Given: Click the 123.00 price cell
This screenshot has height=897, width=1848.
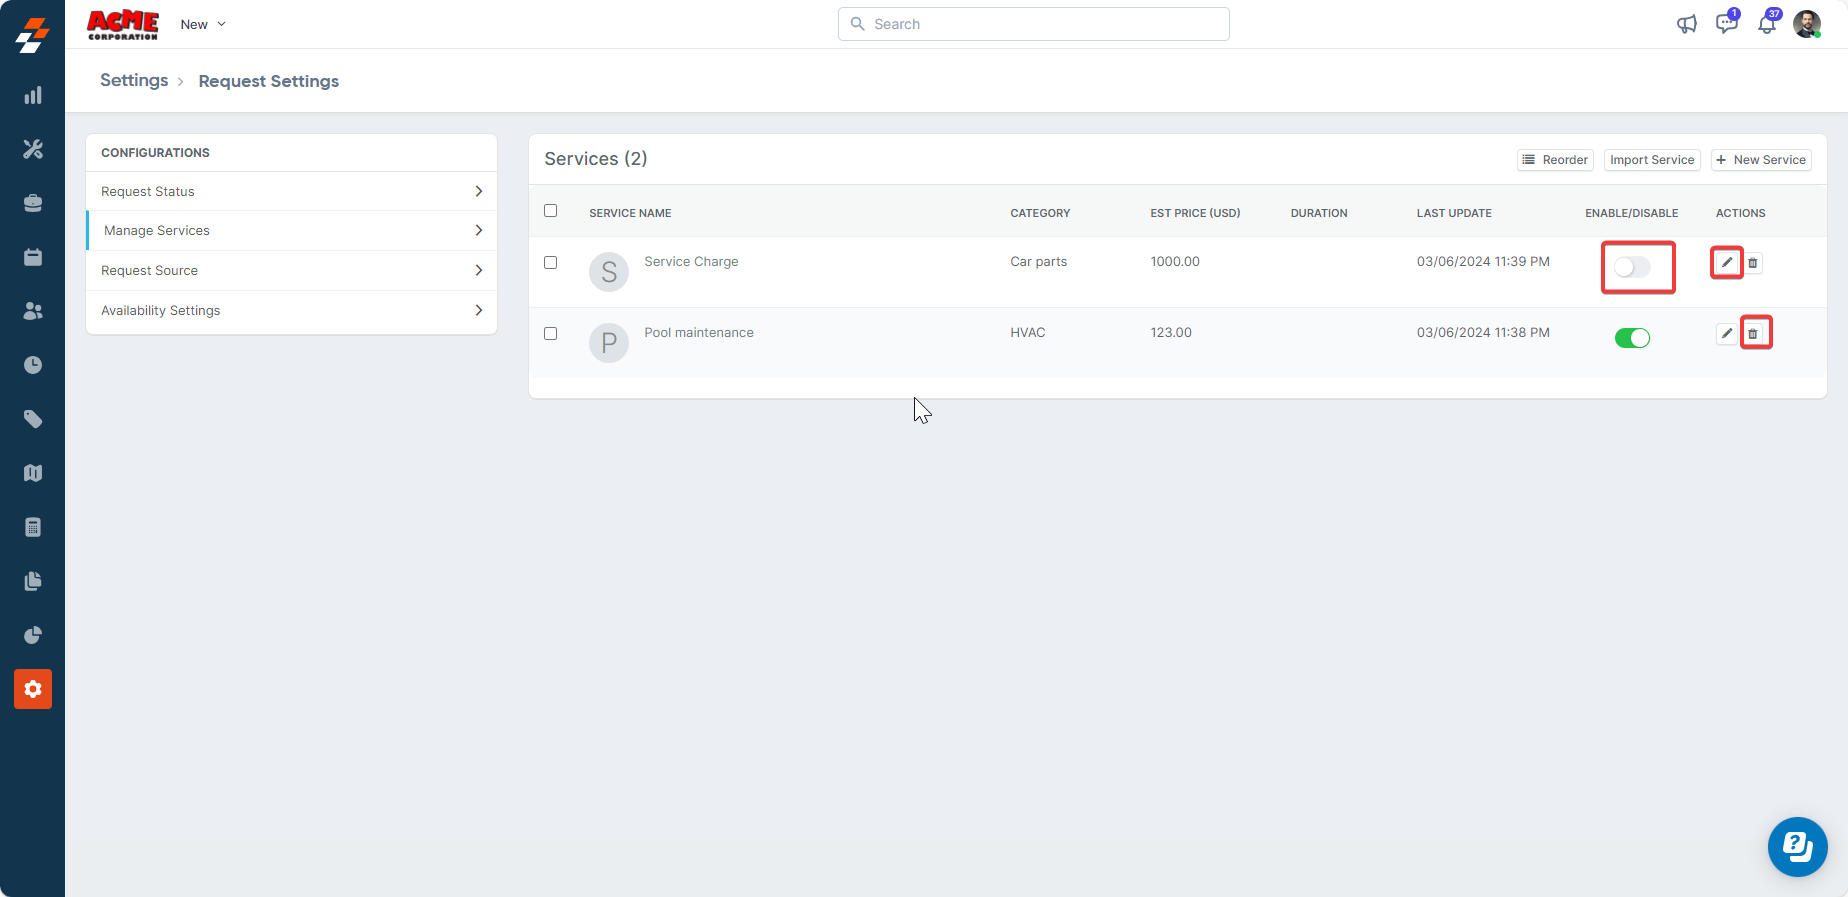Looking at the screenshot, I should 1171,333.
